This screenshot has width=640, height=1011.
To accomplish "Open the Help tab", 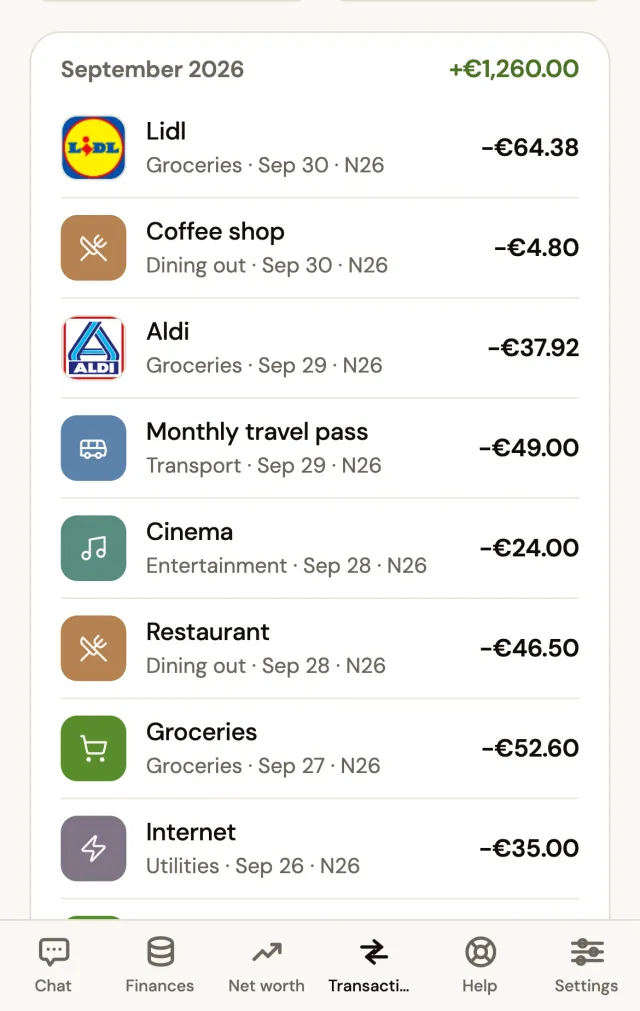I will [480, 965].
